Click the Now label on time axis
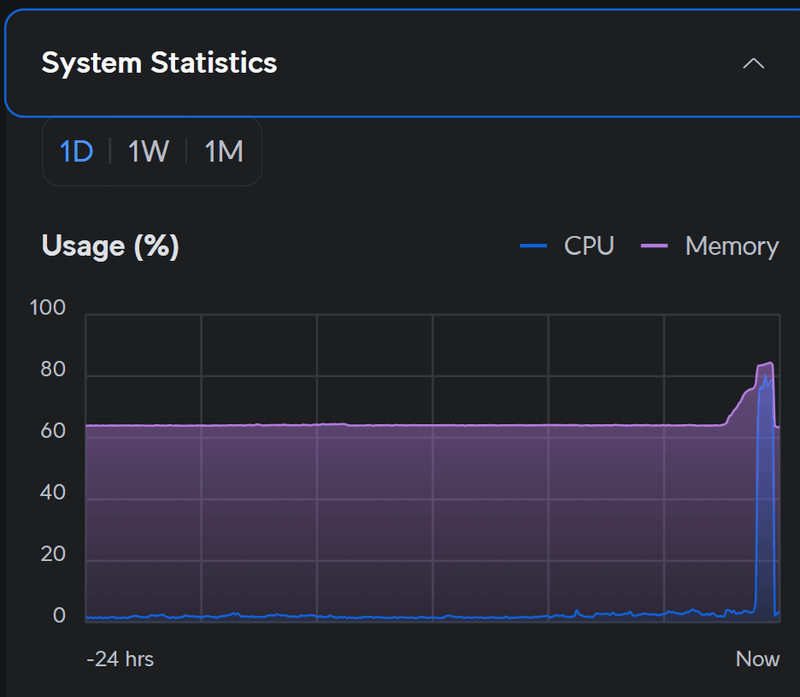Viewport: 800px width, 697px height. [x=757, y=659]
